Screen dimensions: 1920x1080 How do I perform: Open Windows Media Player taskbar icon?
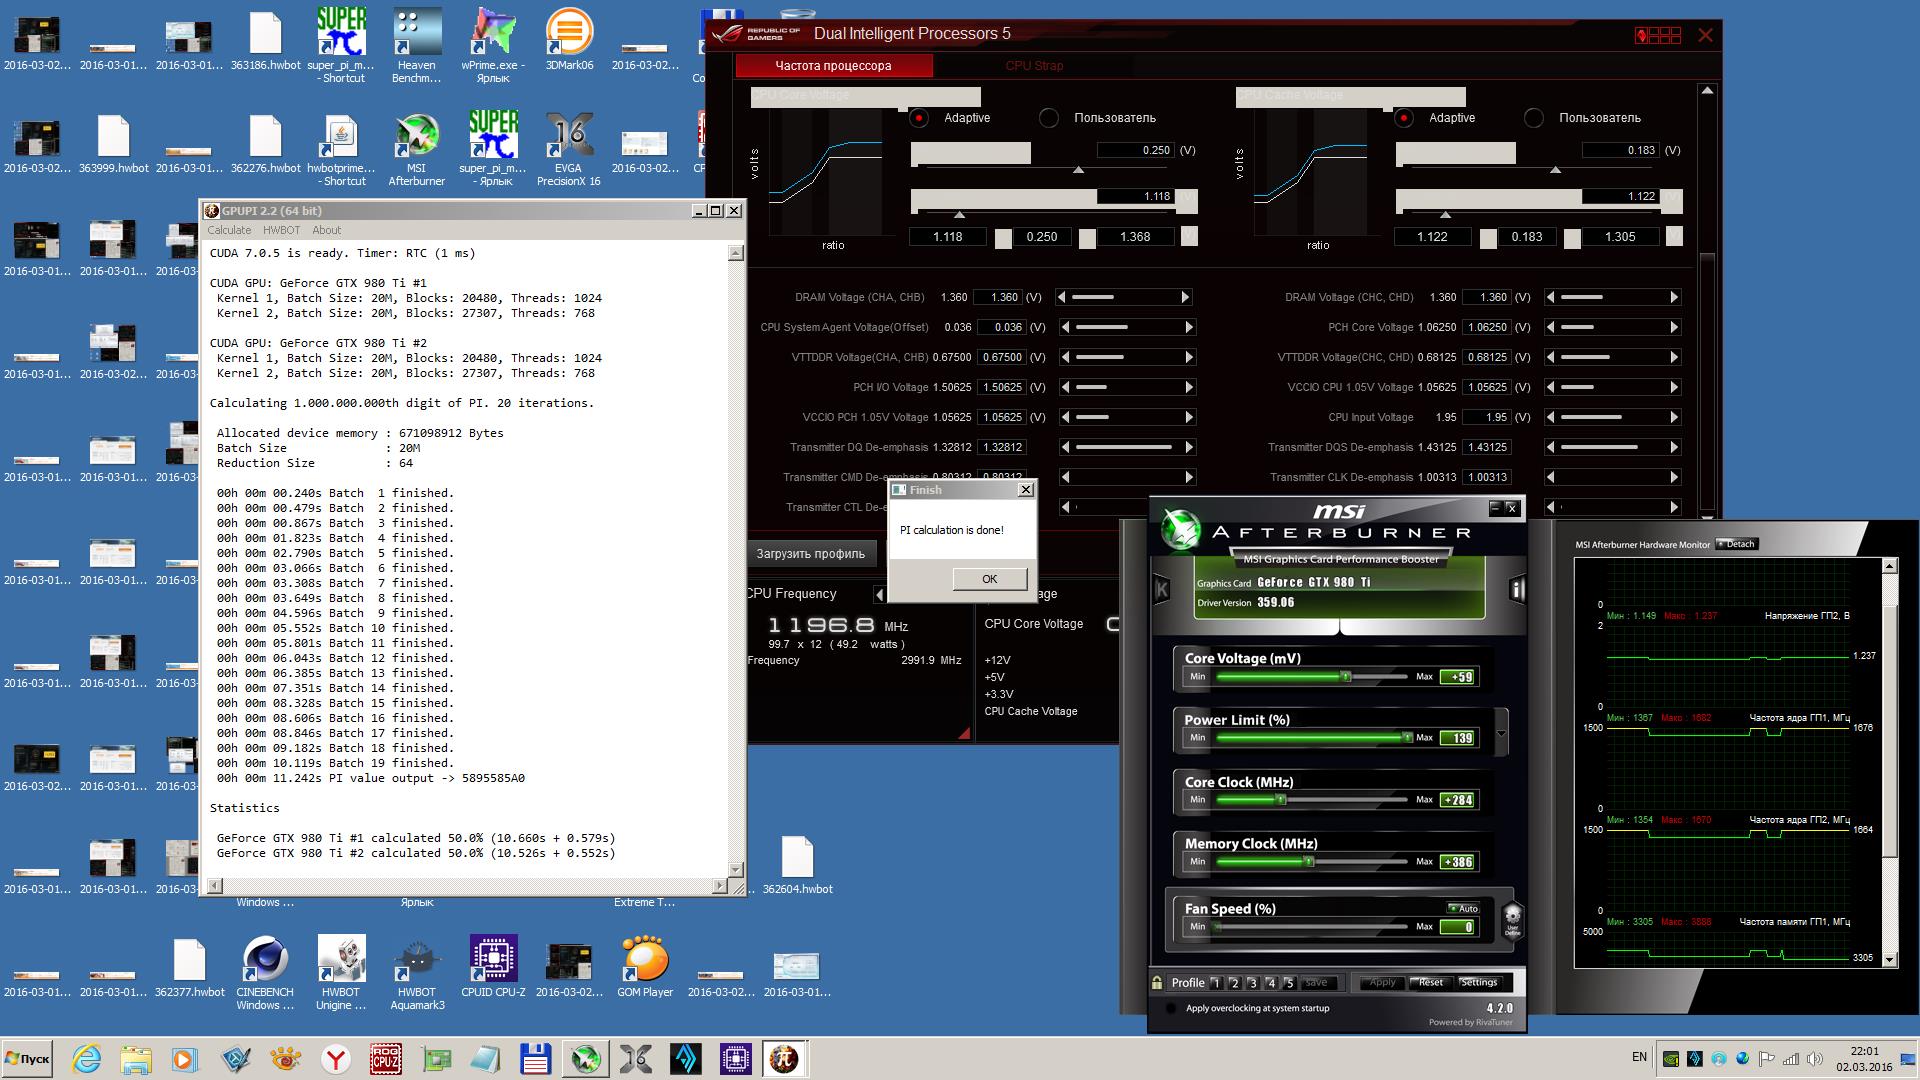184,1058
